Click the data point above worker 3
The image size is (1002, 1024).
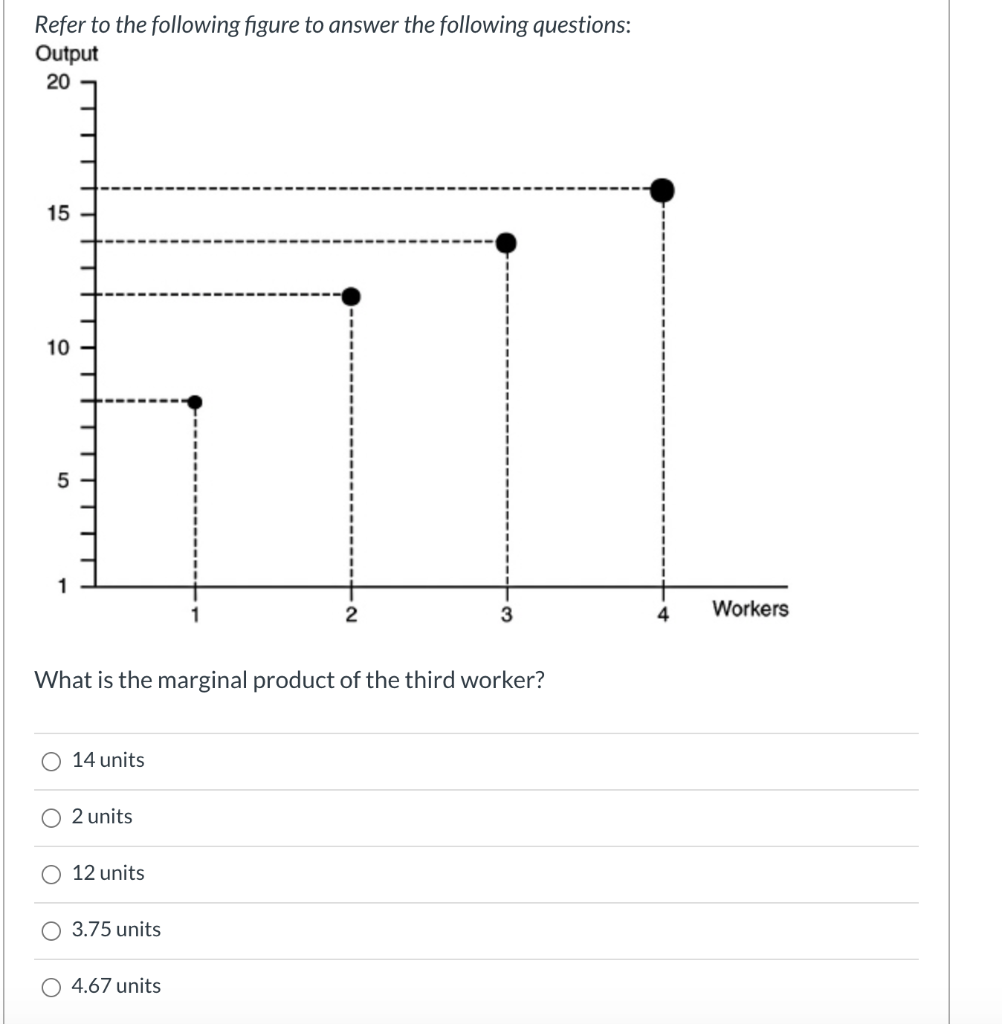[x=508, y=241]
